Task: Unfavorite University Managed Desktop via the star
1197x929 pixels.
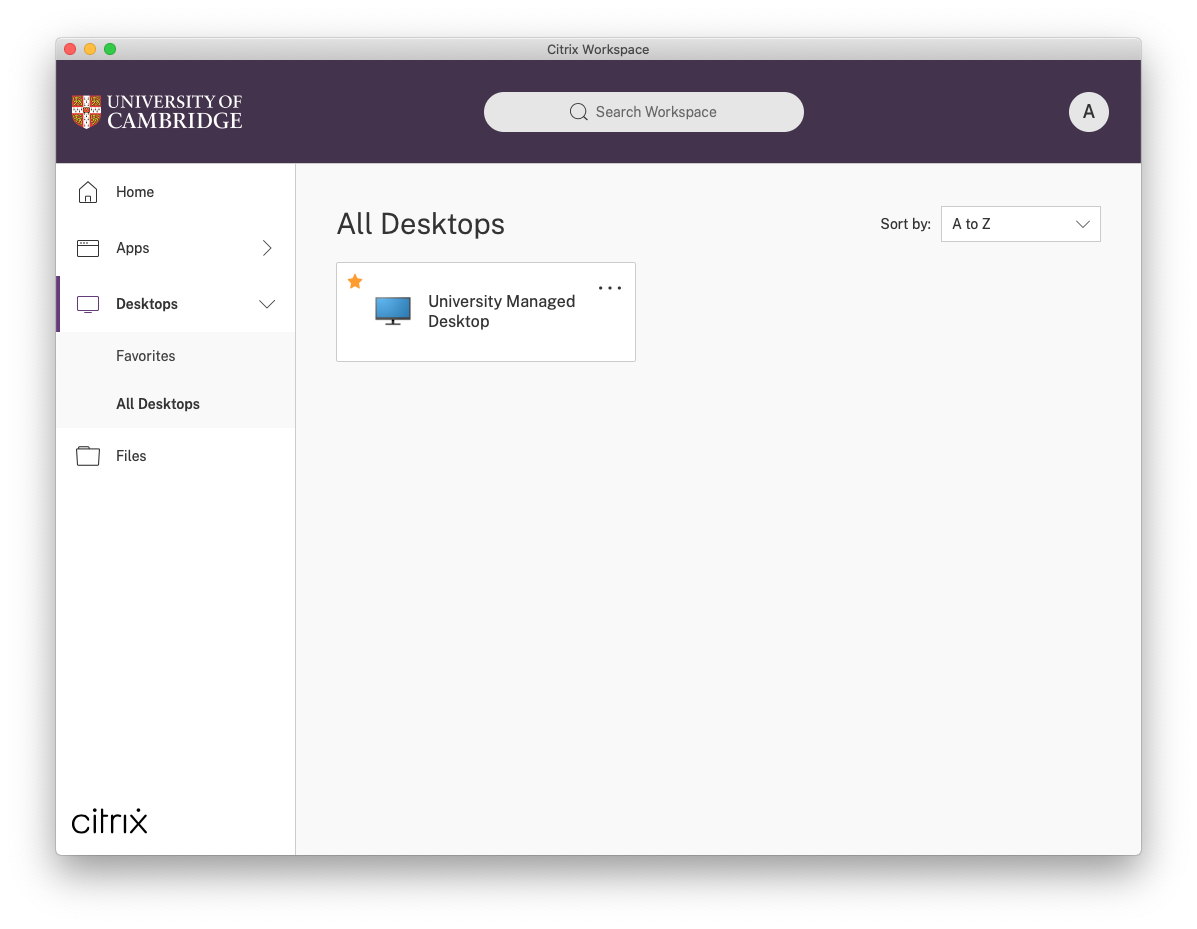Action: [x=355, y=281]
